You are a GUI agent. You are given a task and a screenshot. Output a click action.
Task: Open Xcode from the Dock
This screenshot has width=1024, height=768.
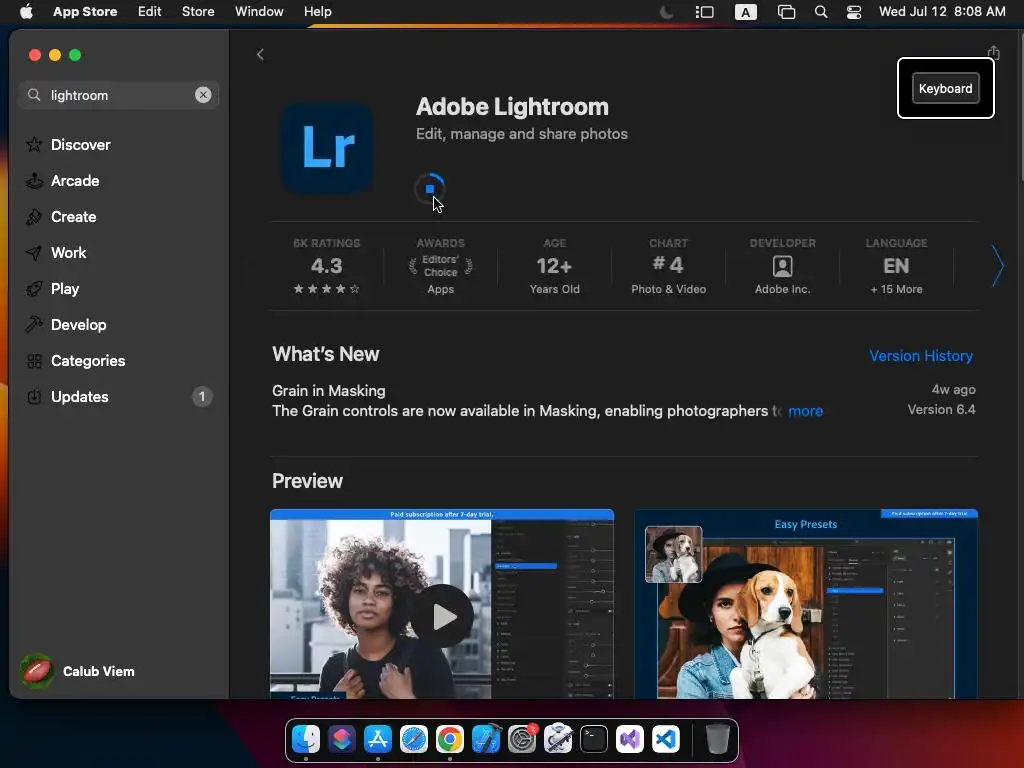pyautogui.click(x=486, y=739)
